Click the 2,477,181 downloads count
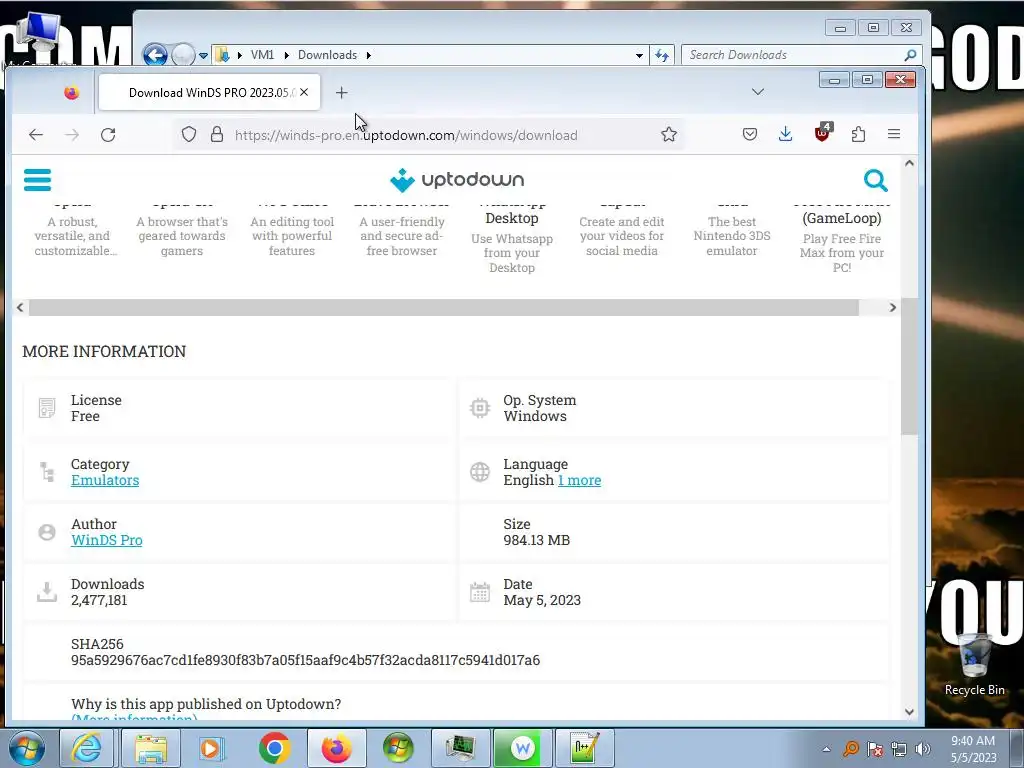Image resolution: width=1024 pixels, height=768 pixels. (x=99, y=600)
